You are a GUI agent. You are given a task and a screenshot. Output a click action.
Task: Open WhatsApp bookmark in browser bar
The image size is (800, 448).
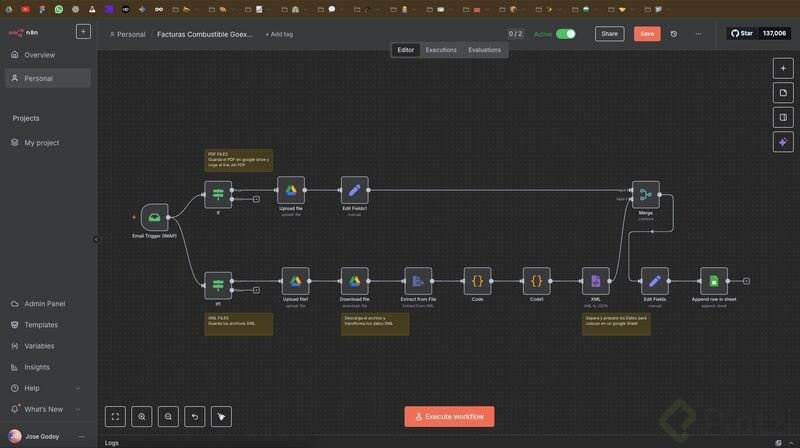[x=59, y=9]
